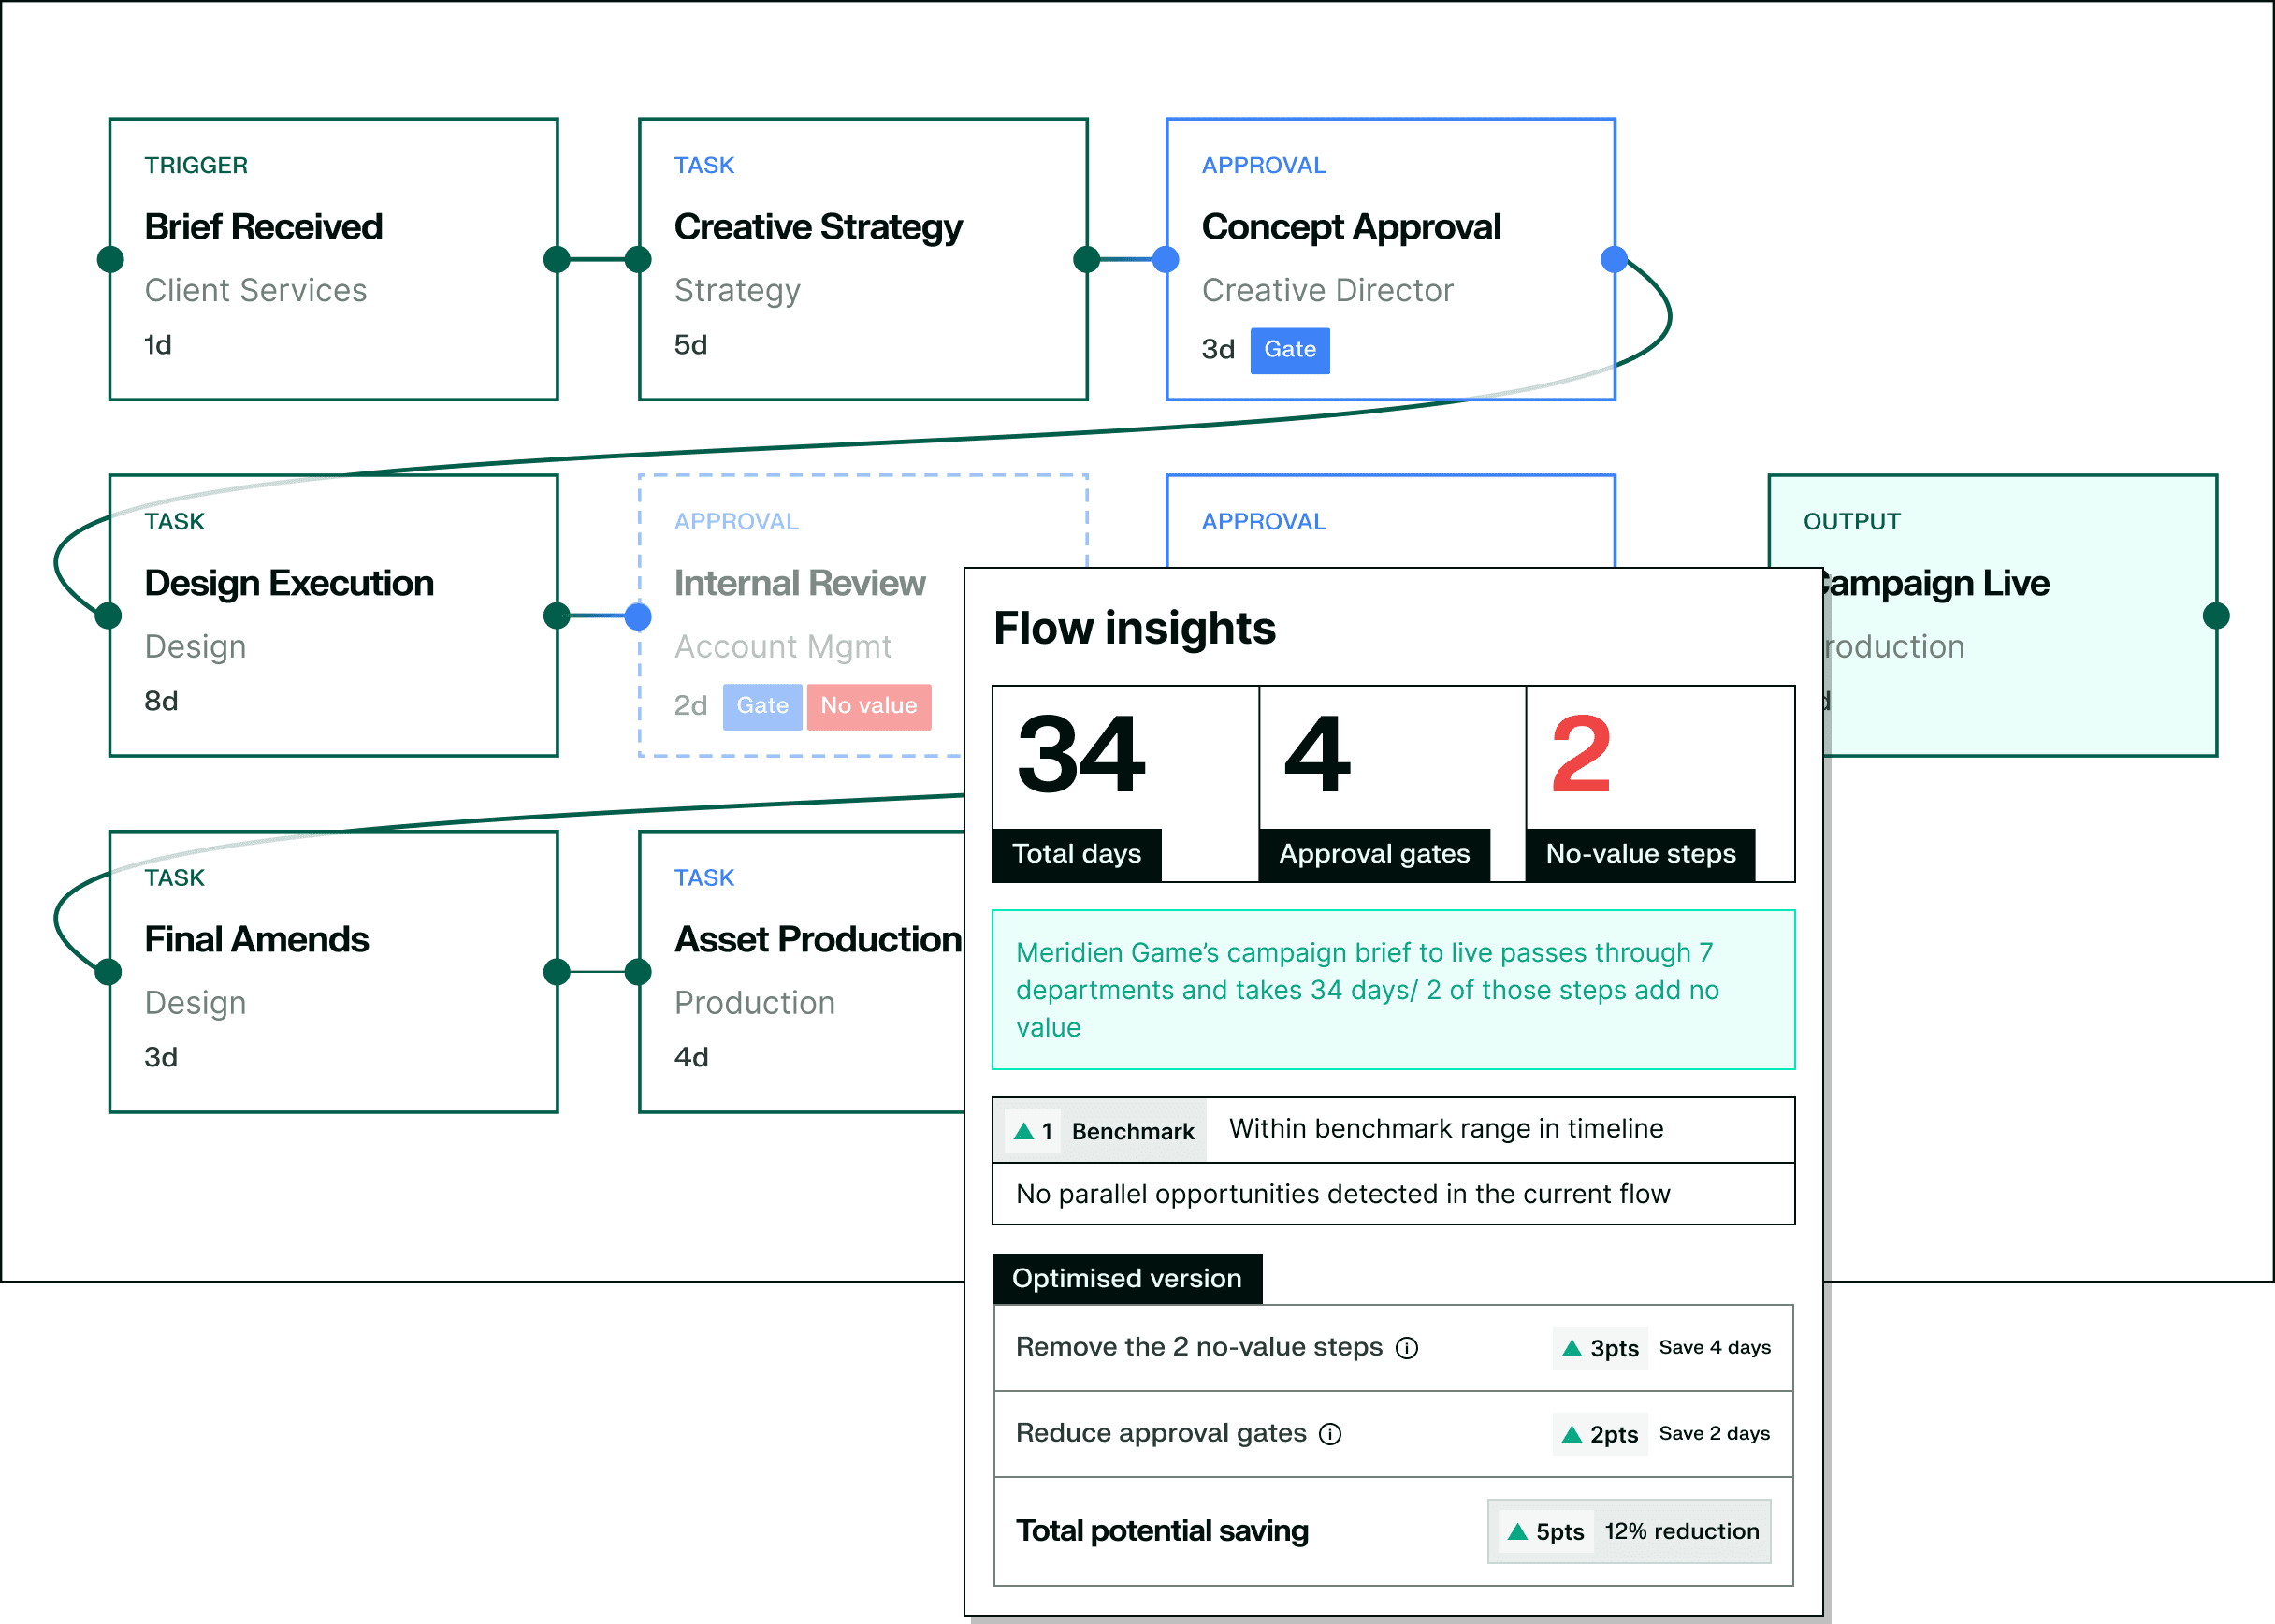Click the 5pts total saving badge

(1545, 1531)
